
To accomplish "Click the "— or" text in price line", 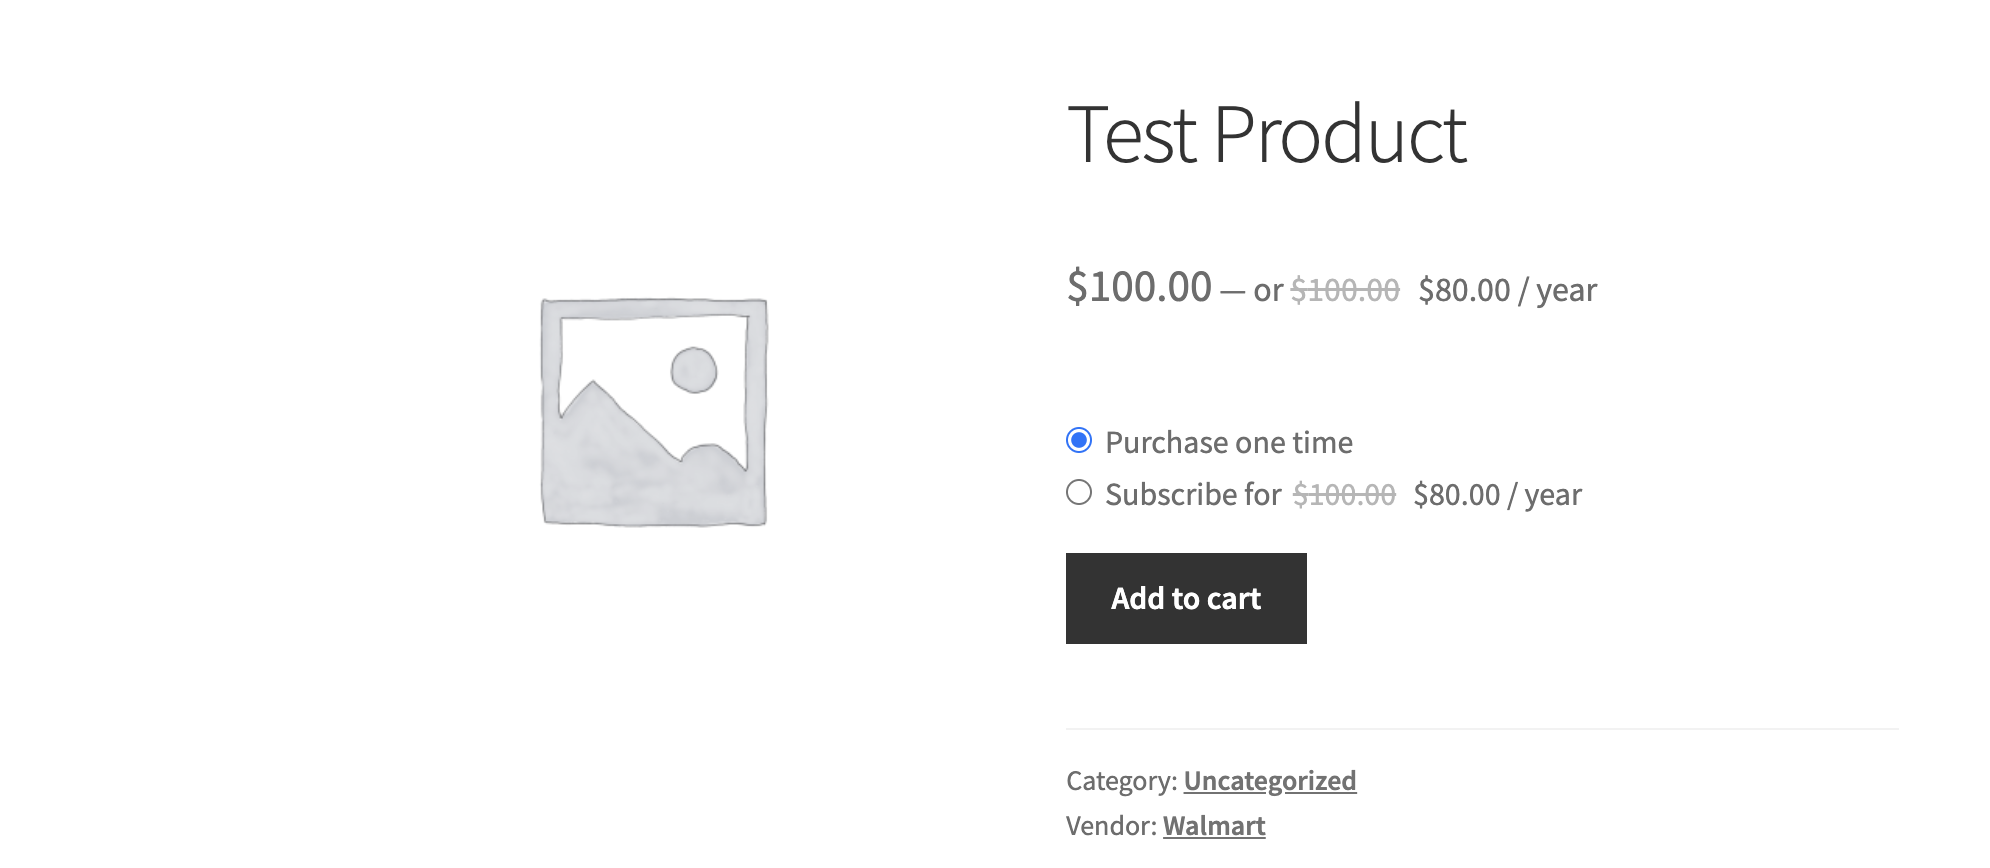I will pyautogui.click(x=1252, y=290).
